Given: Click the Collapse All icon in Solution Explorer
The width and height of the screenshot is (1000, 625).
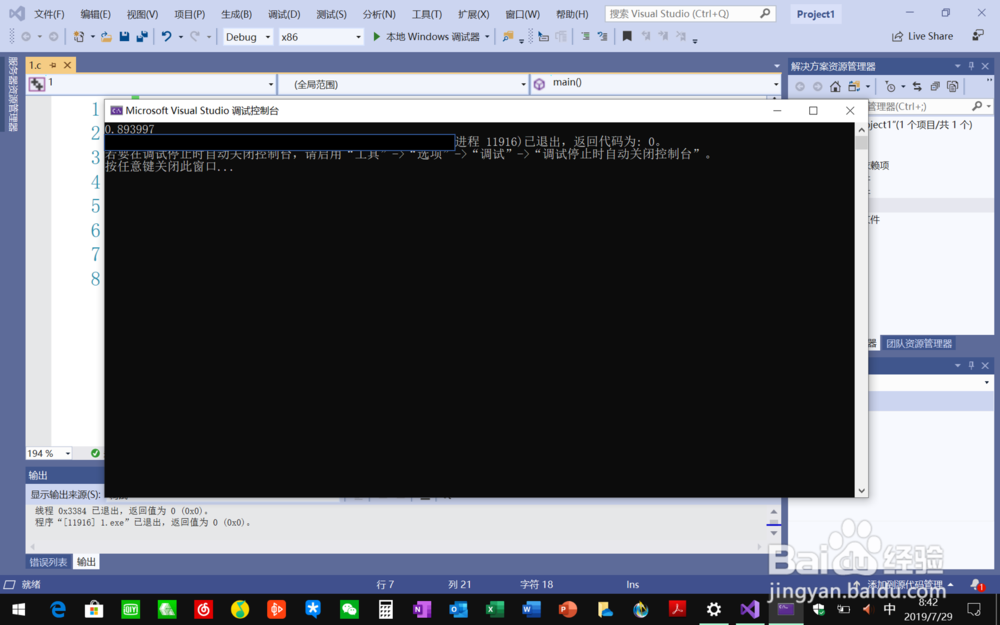Looking at the screenshot, I should pos(935,86).
